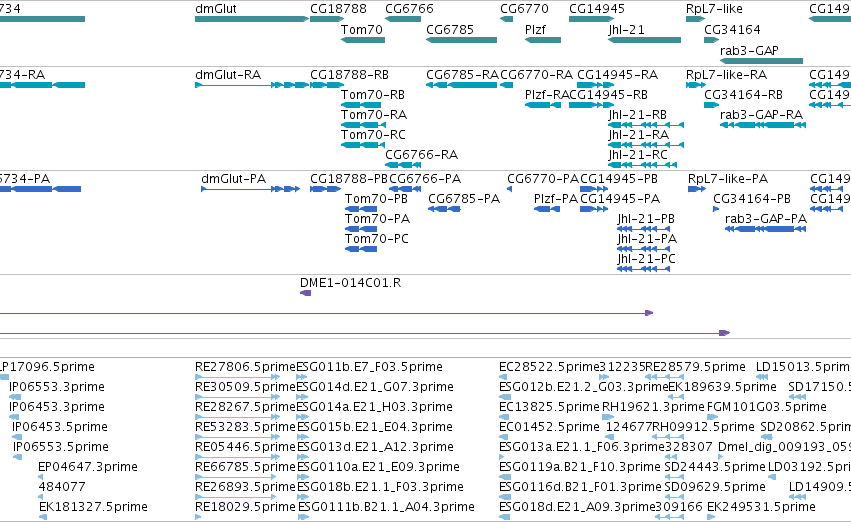The width and height of the screenshot is (851, 522).
Task: Select transcript Jhl-21-RC
Action: point(643,165)
